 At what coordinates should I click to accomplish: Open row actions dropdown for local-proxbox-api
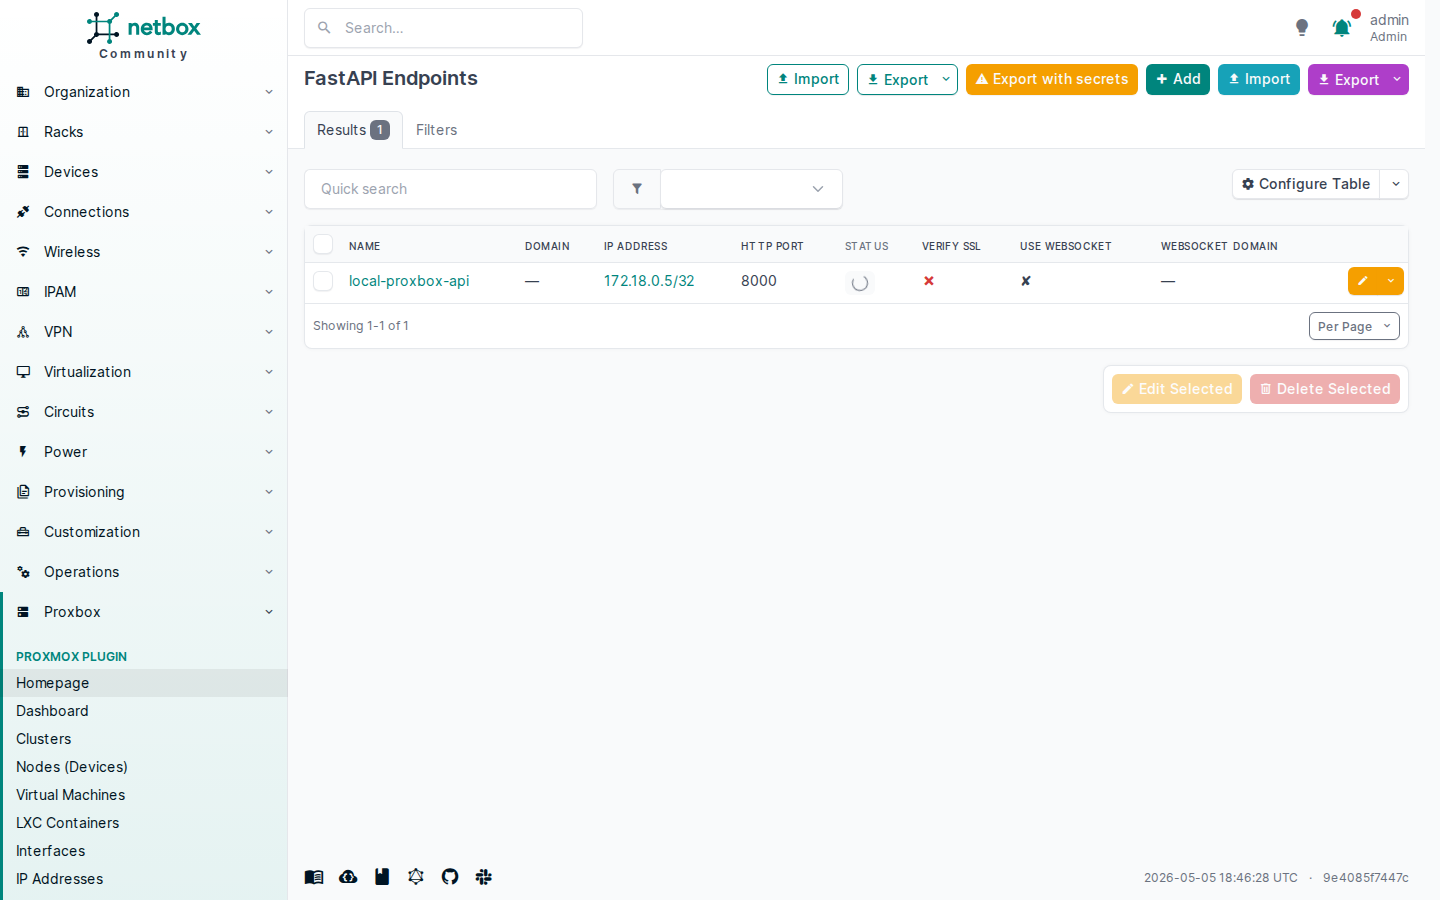[1390, 281]
